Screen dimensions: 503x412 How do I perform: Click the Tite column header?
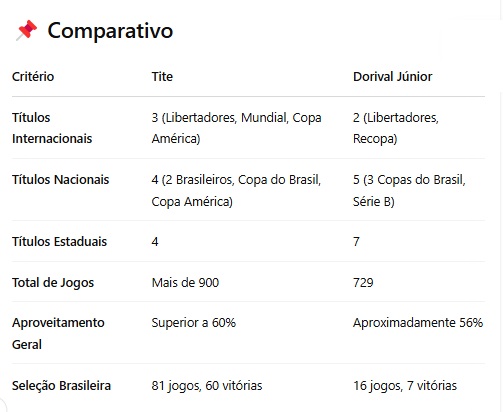coord(162,77)
